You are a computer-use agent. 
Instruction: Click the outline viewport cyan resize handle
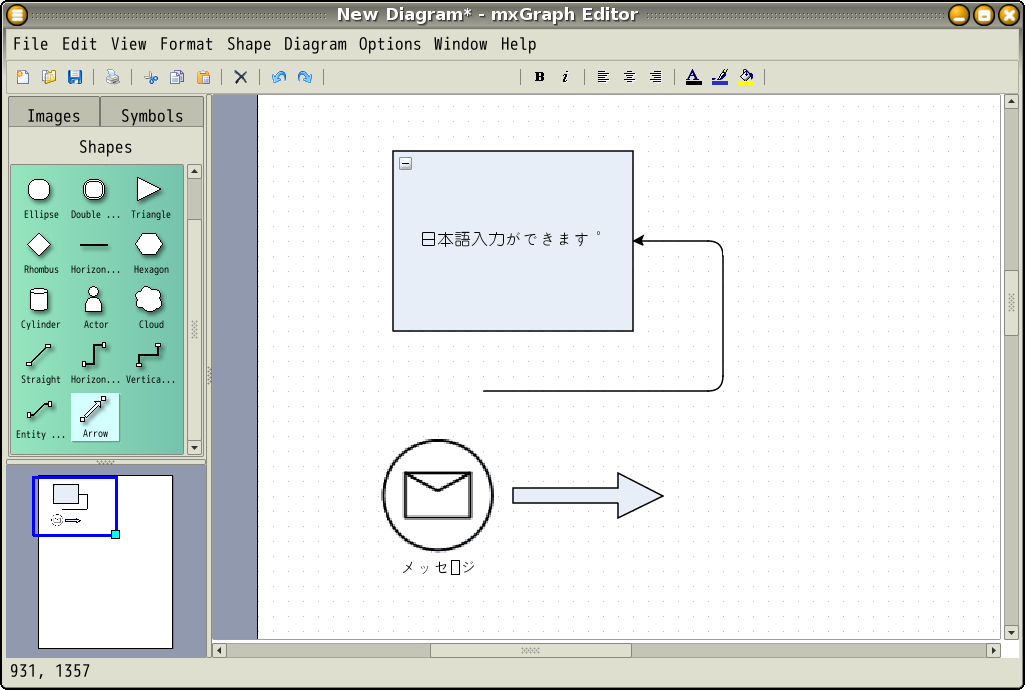pos(116,534)
